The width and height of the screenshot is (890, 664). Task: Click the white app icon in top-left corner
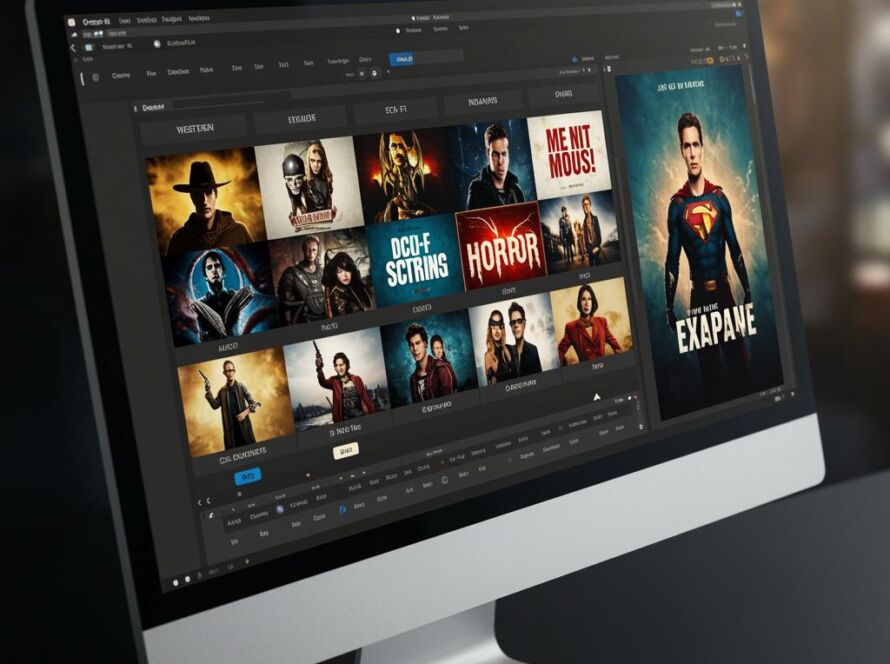coord(71,22)
